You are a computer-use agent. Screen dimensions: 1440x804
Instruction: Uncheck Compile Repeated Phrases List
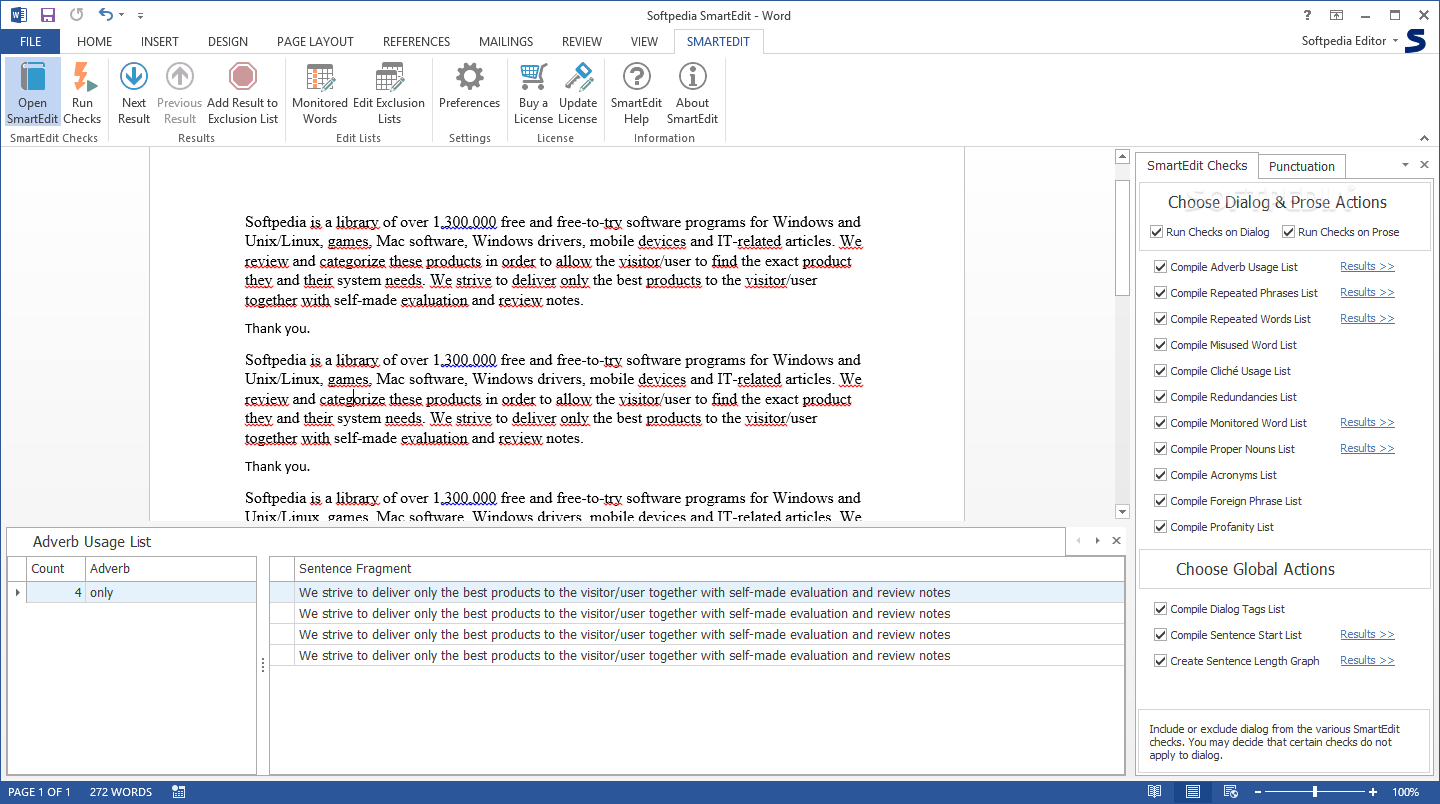click(1160, 293)
